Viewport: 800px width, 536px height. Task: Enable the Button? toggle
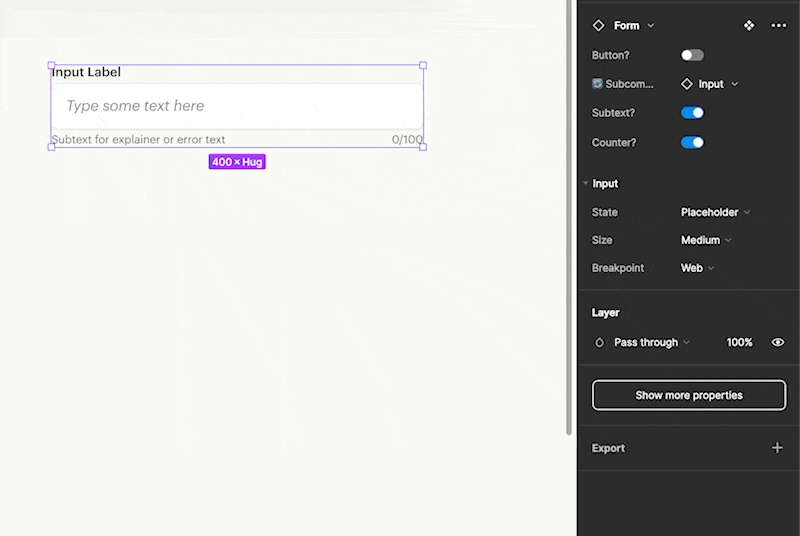692,55
